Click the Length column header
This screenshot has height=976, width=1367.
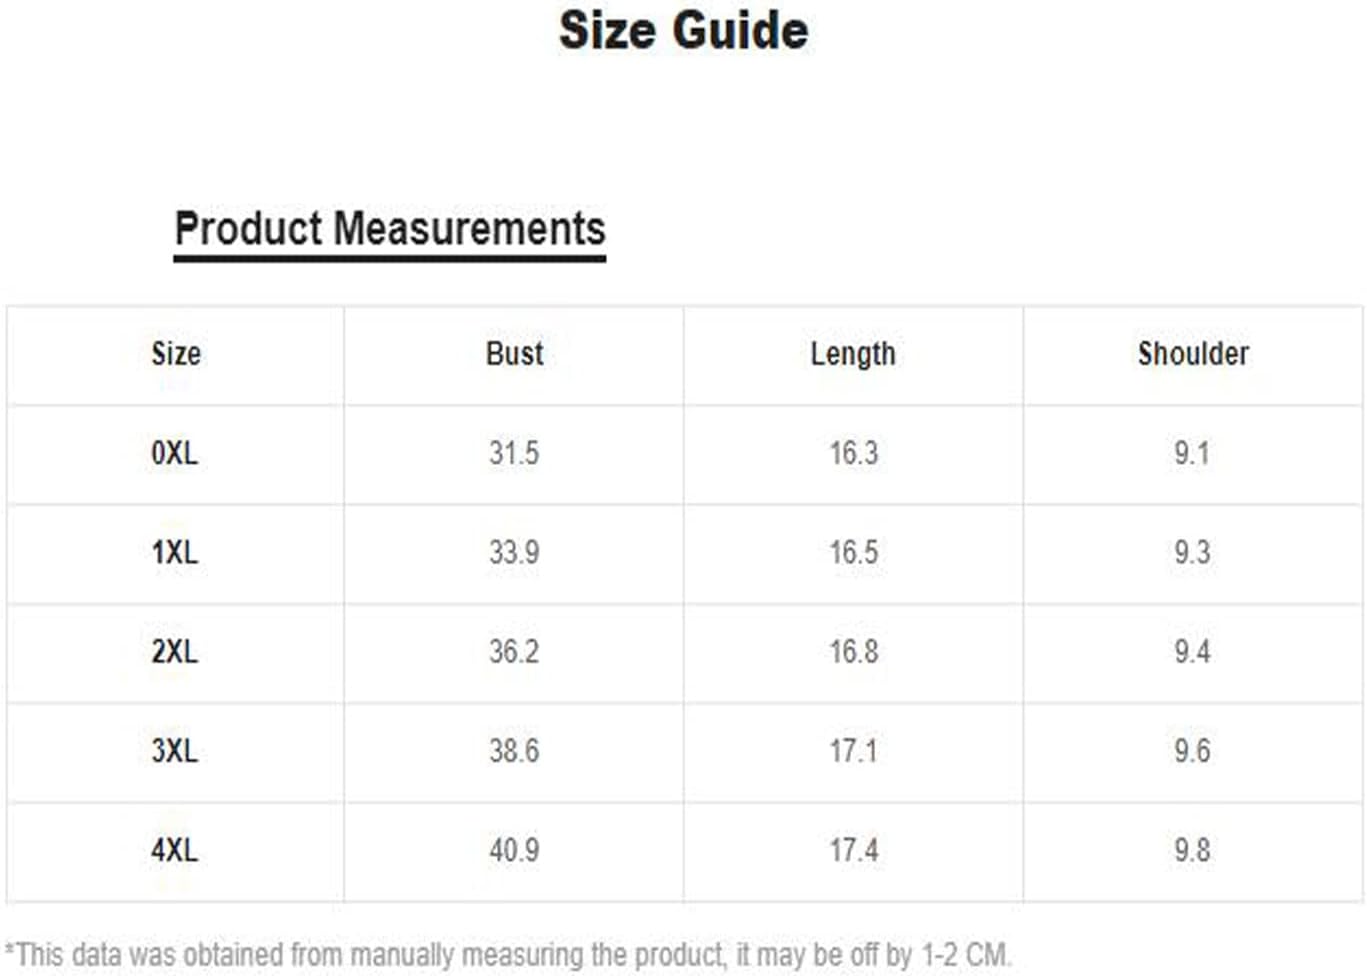(853, 355)
